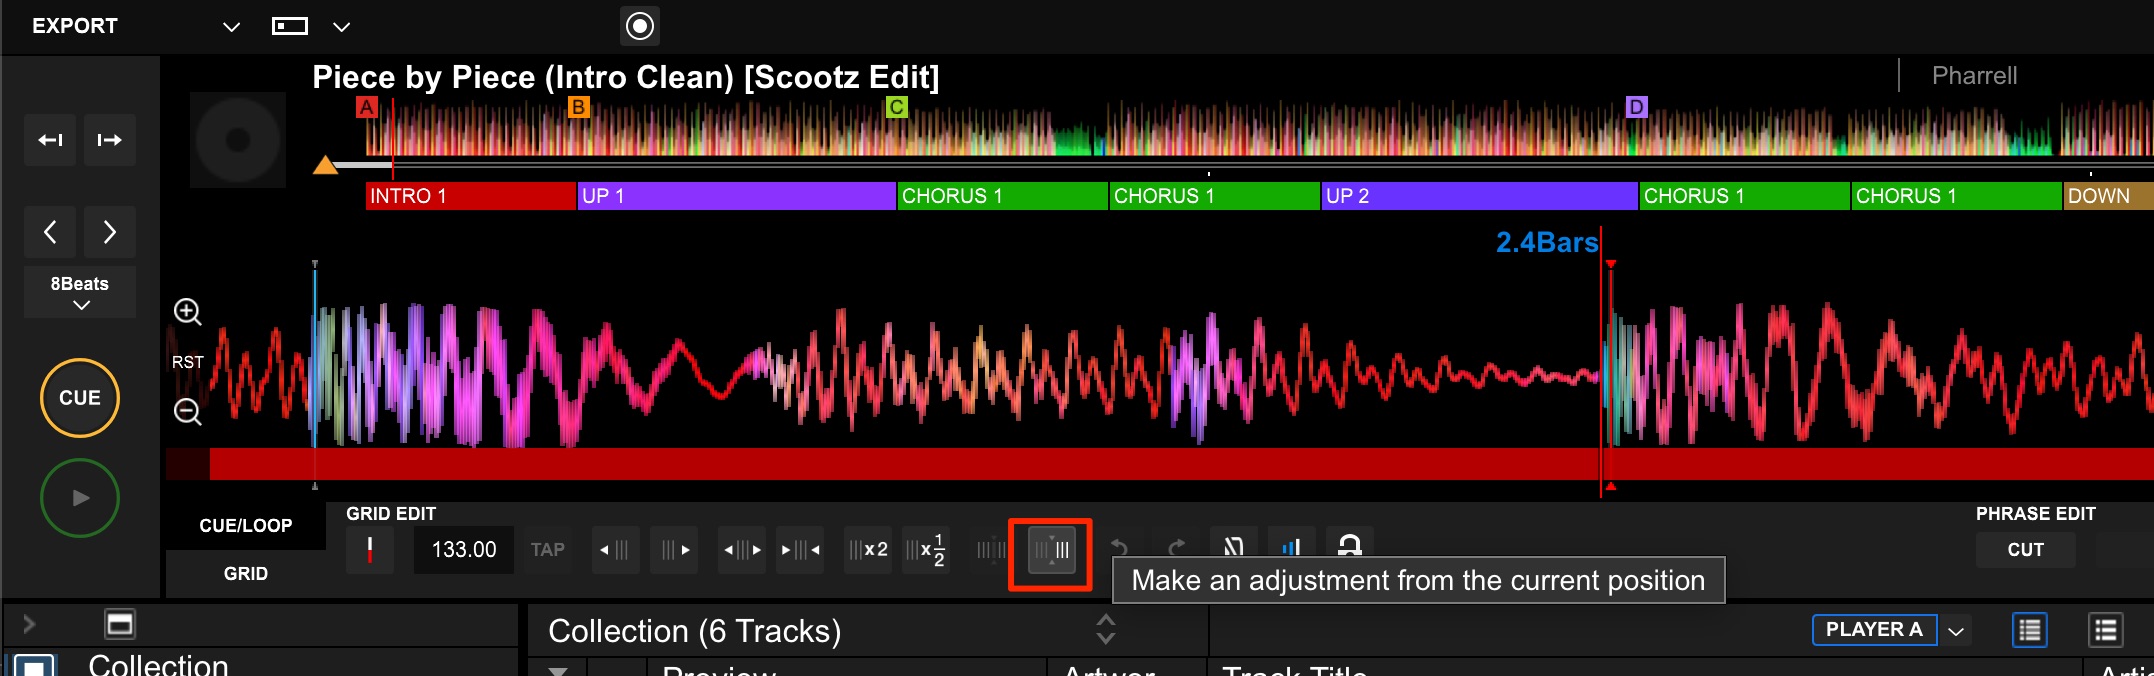Toggle the metronome bars icon
The image size is (2154, 676).
coord(1292,547)
